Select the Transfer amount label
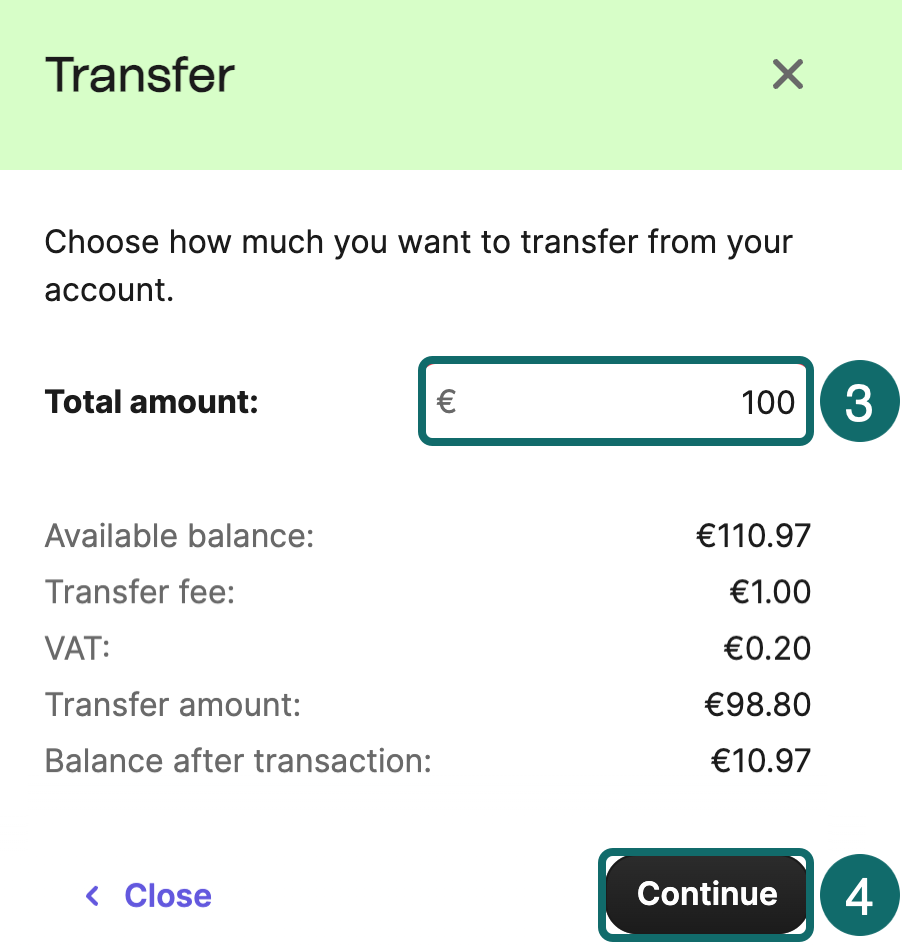 (173, 705)
